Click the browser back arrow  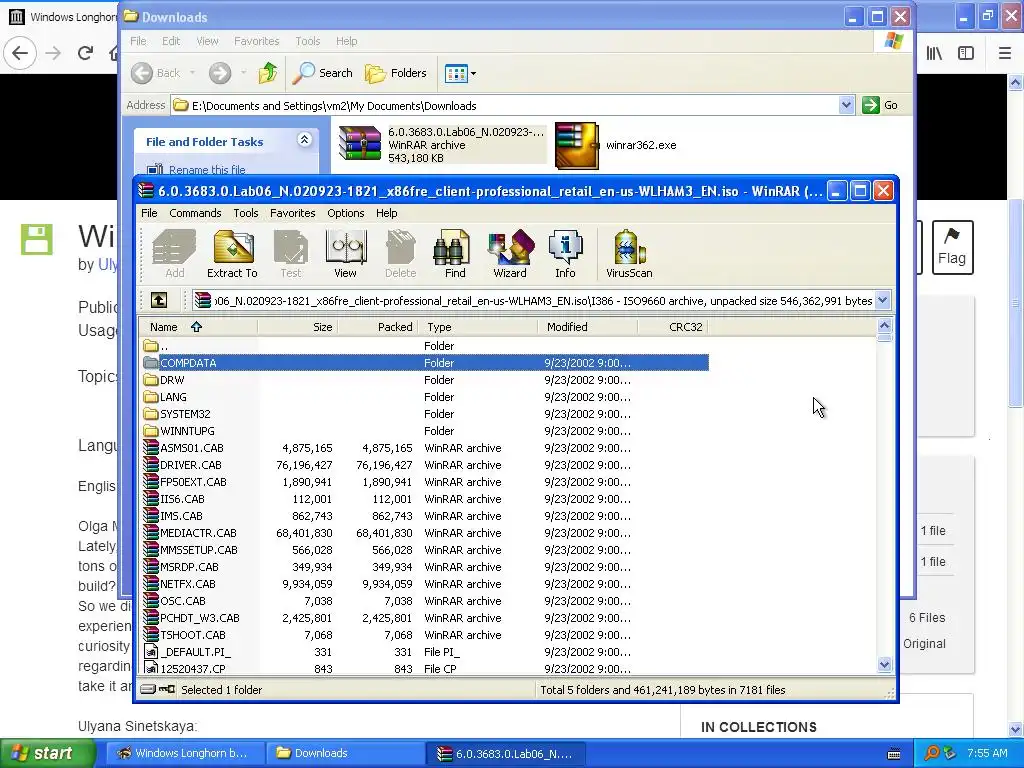point(20,53)
